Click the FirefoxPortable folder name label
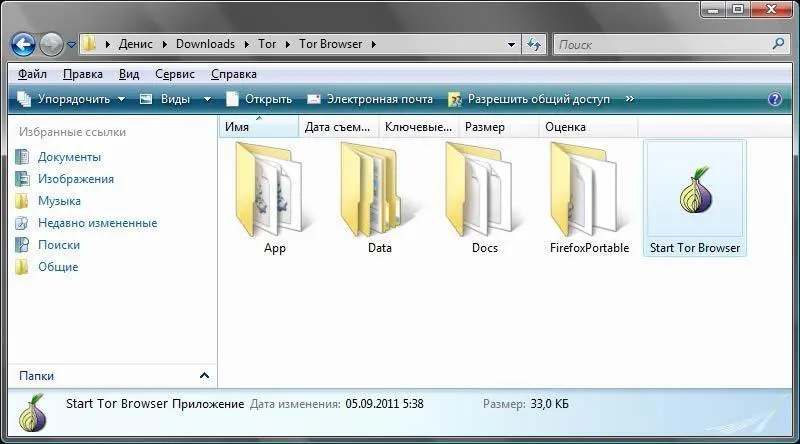The height and width of the screenshot is (444, 800). (589, 248)
